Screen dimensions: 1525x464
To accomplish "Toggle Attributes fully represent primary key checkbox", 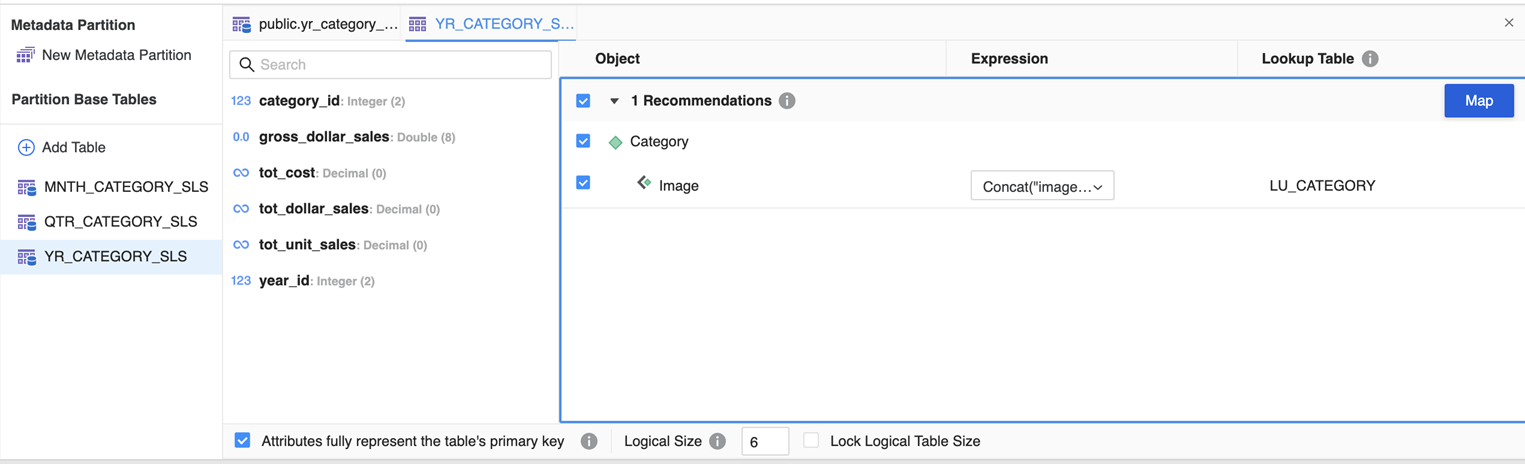I will pyautogui.click(x=242, y=441).
